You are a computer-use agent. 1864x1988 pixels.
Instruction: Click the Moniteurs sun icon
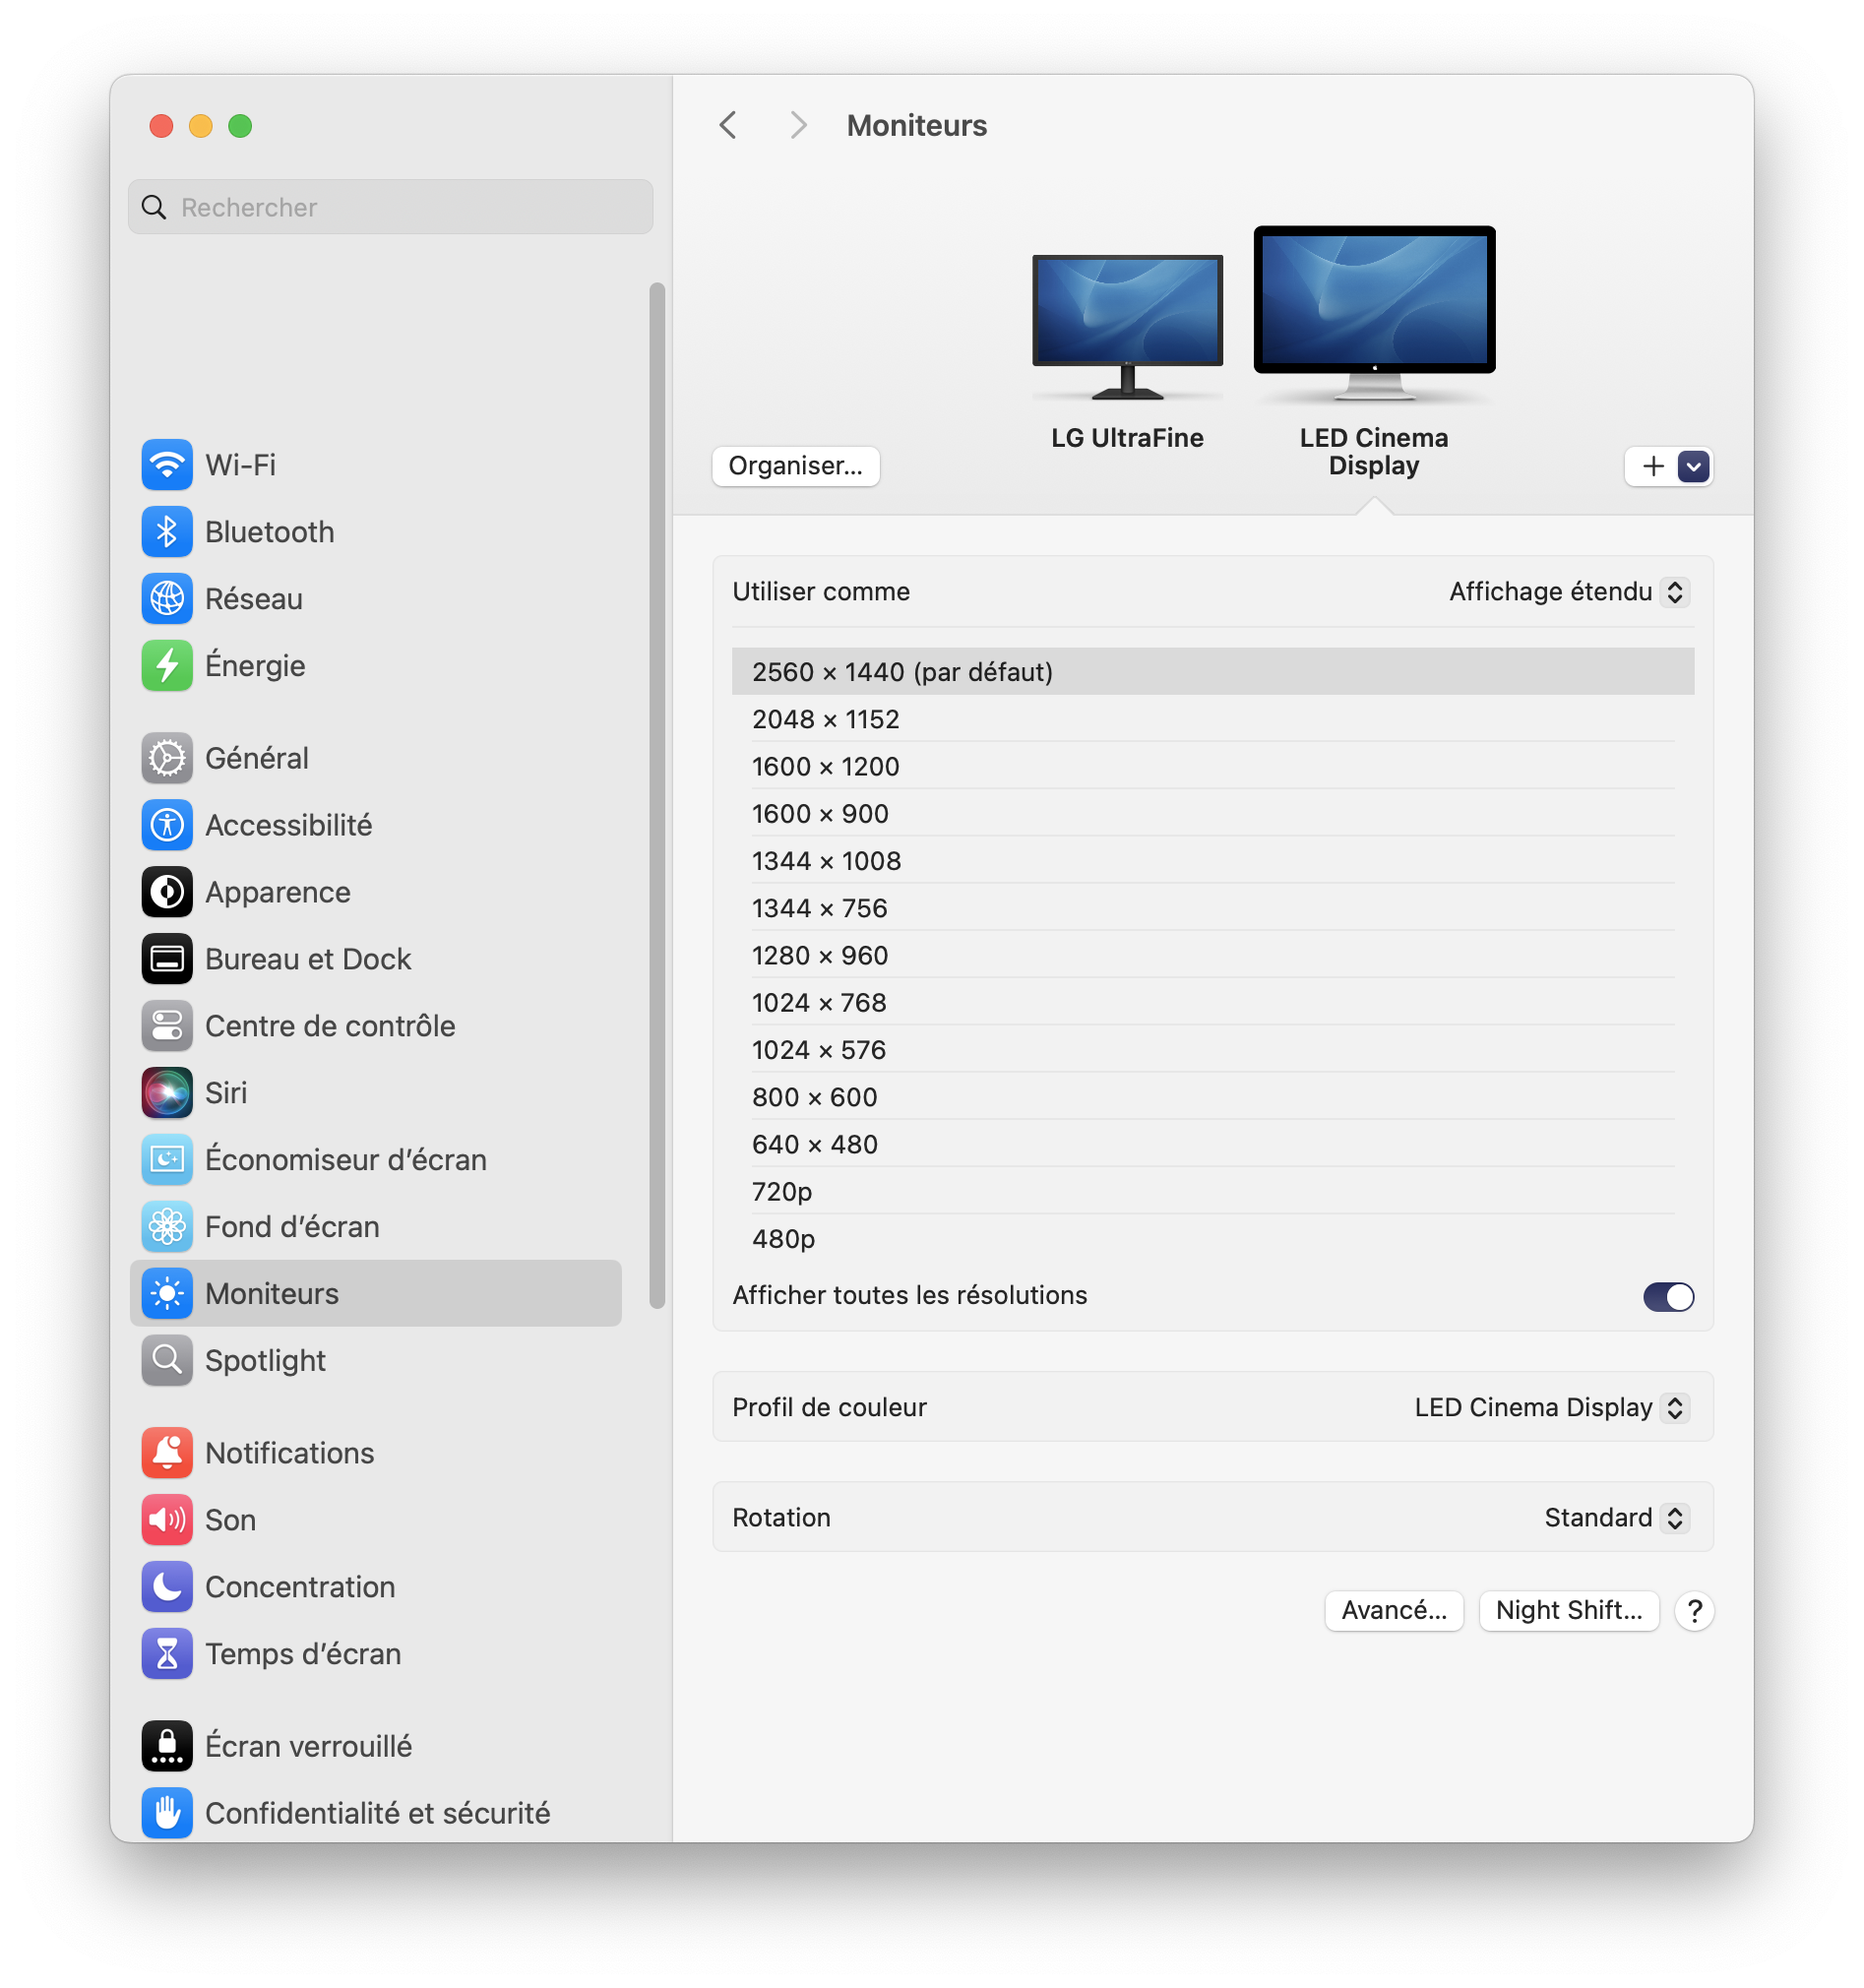click(167, 1294)
